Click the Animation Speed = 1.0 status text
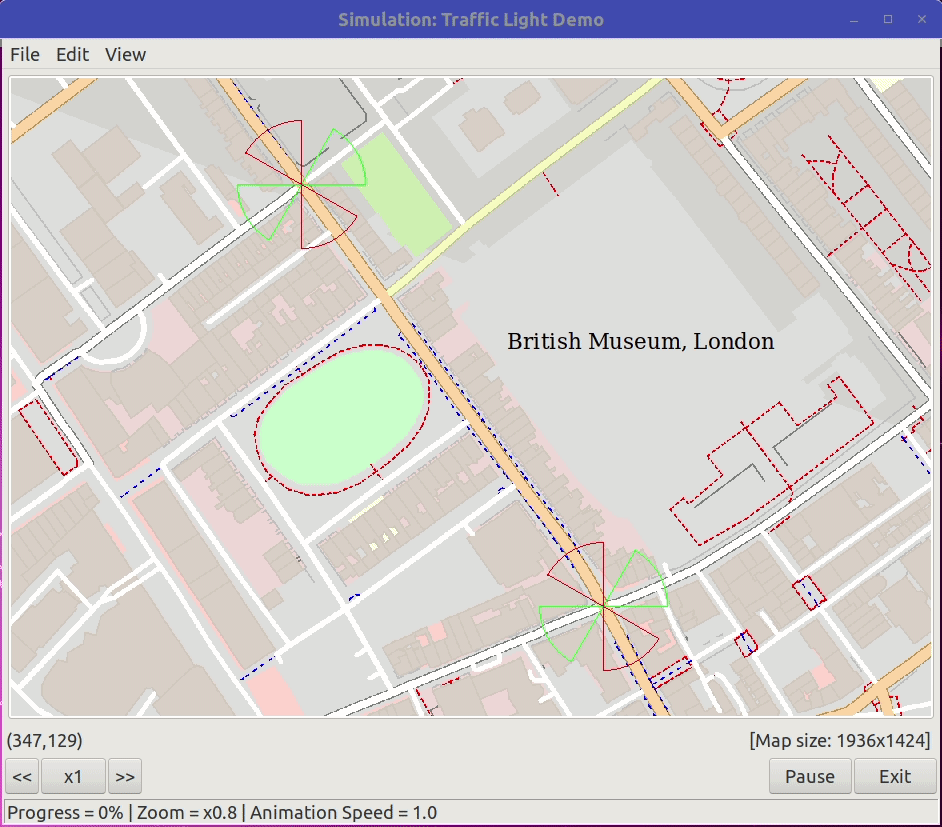Screen dimensions: 942x827 [344, 813]
